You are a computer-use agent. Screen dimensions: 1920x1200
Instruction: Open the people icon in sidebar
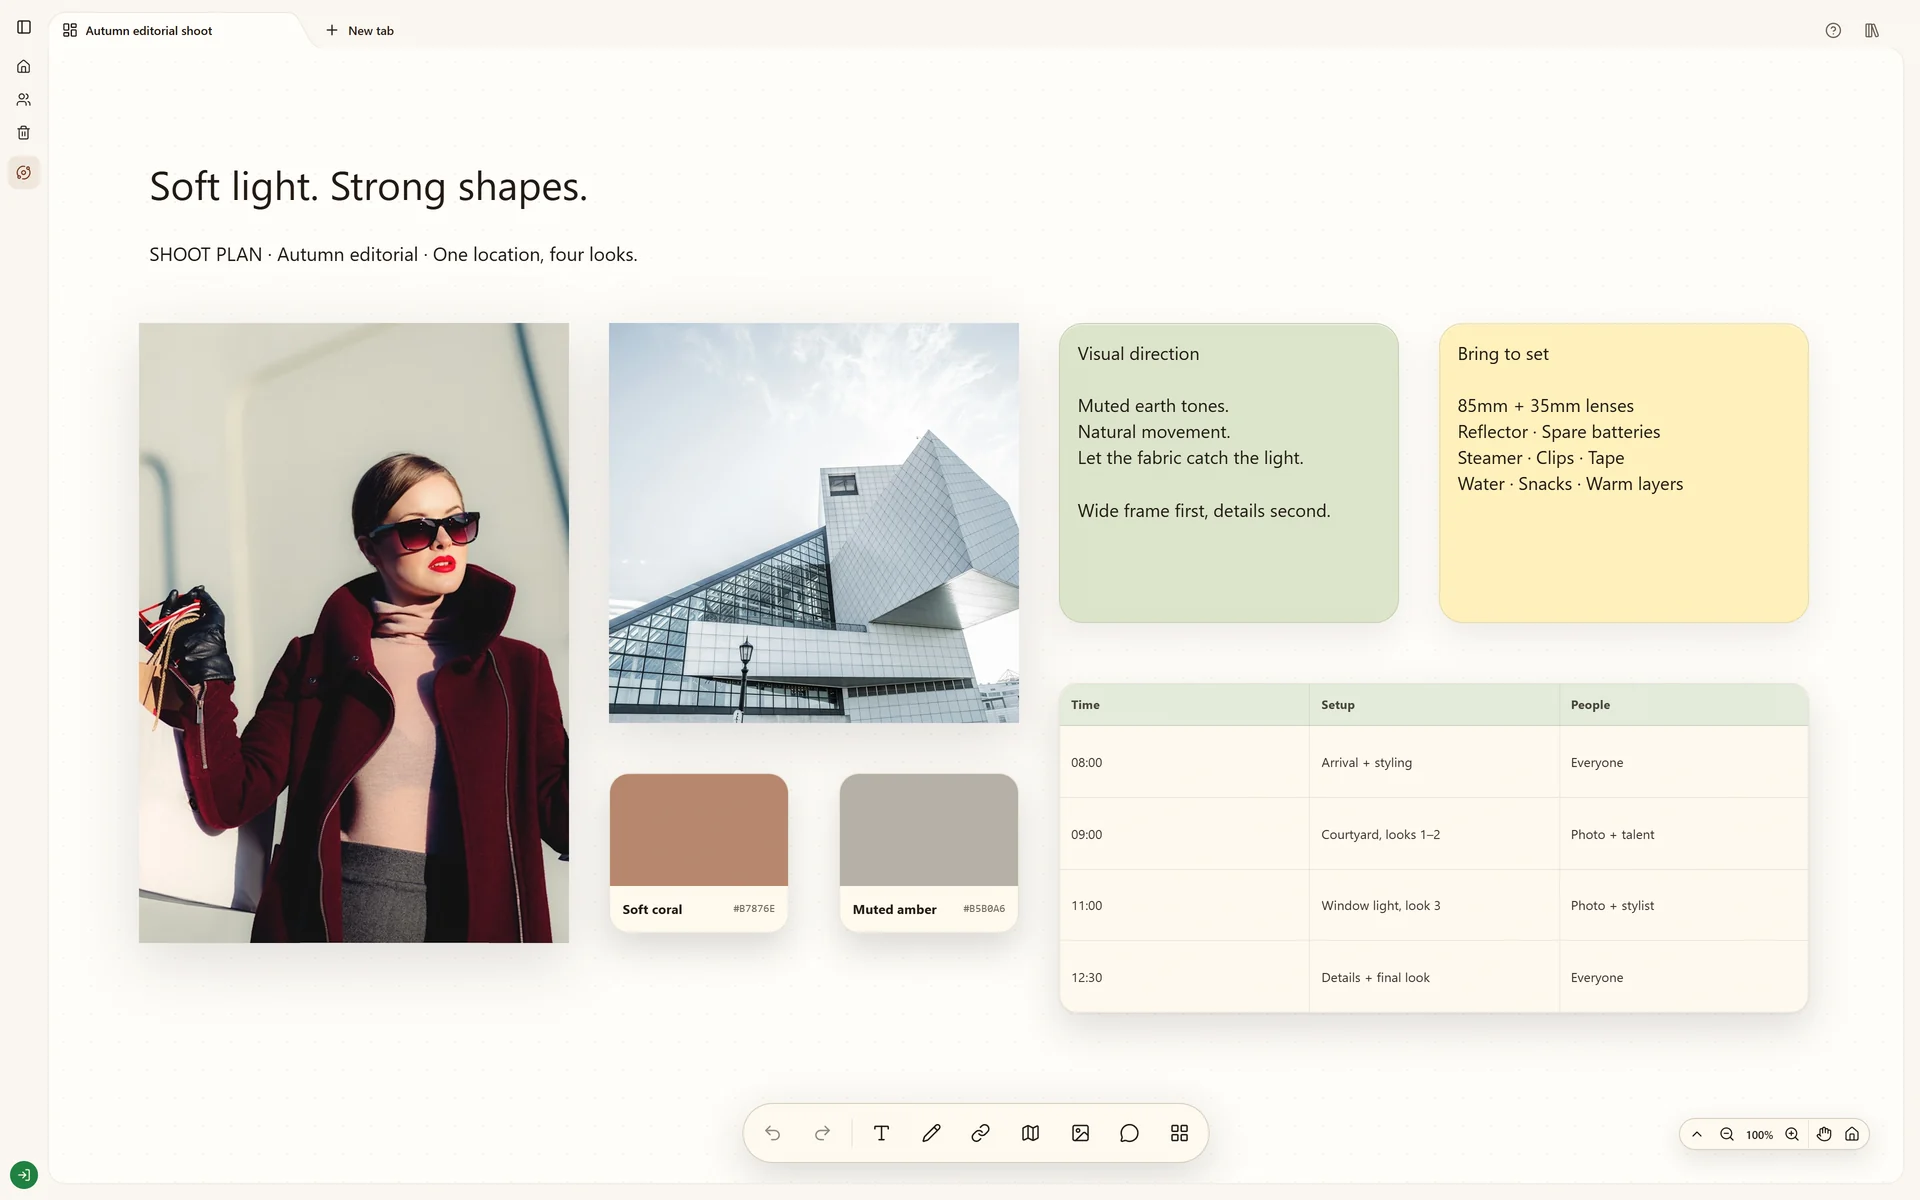(x=24, y=100)
